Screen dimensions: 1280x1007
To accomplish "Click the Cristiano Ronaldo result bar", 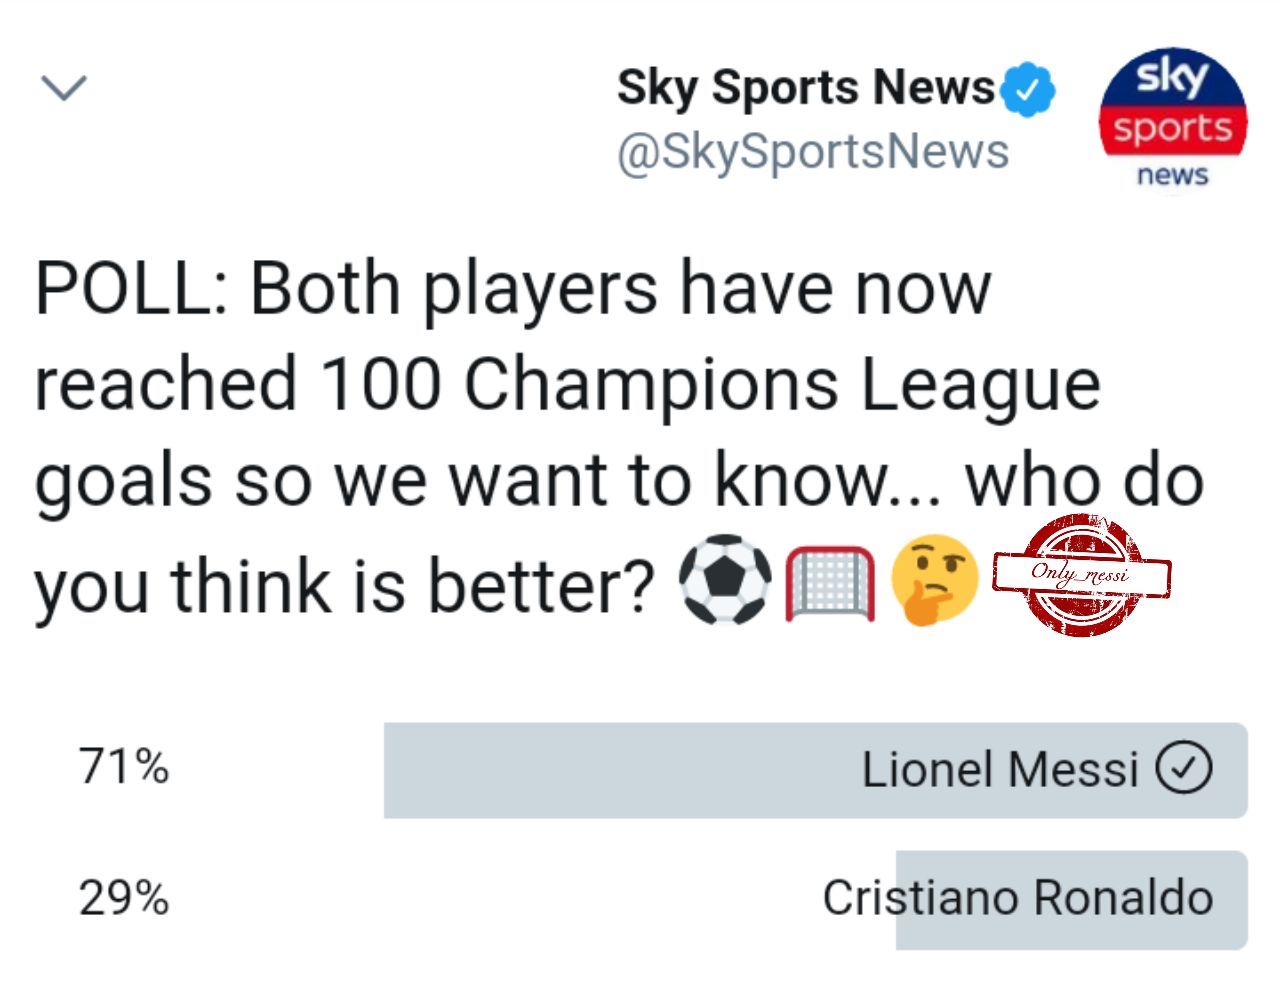I will 1072,899.
